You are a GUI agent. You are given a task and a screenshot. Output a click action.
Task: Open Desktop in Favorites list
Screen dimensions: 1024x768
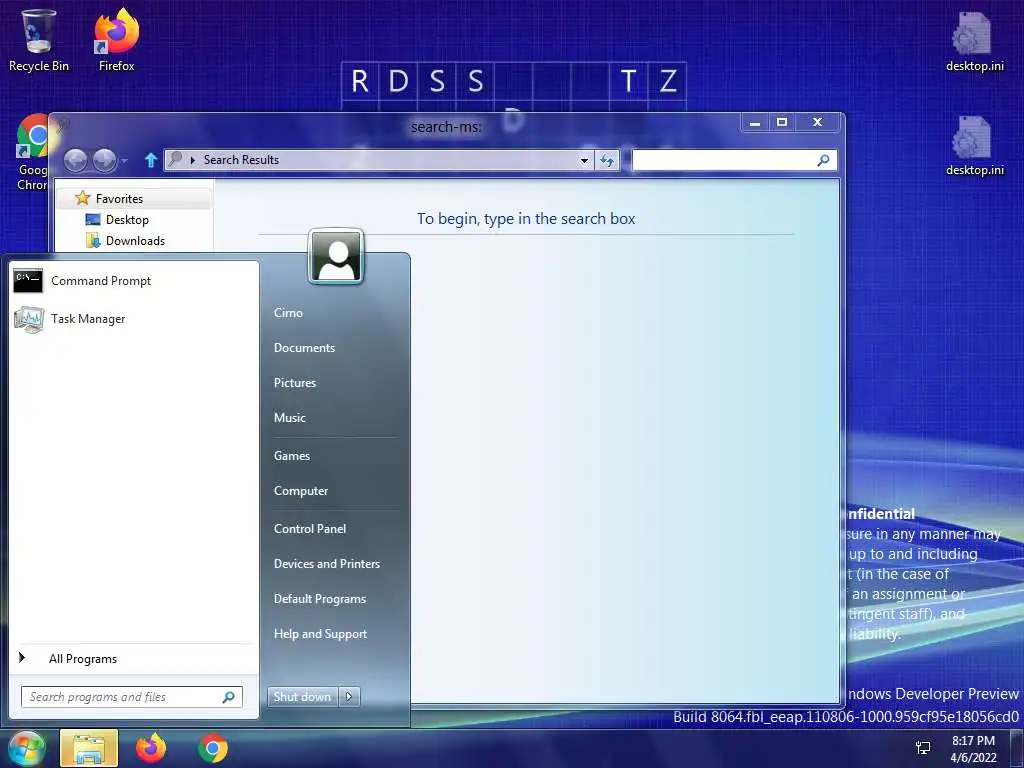click(x=127, y=220)
